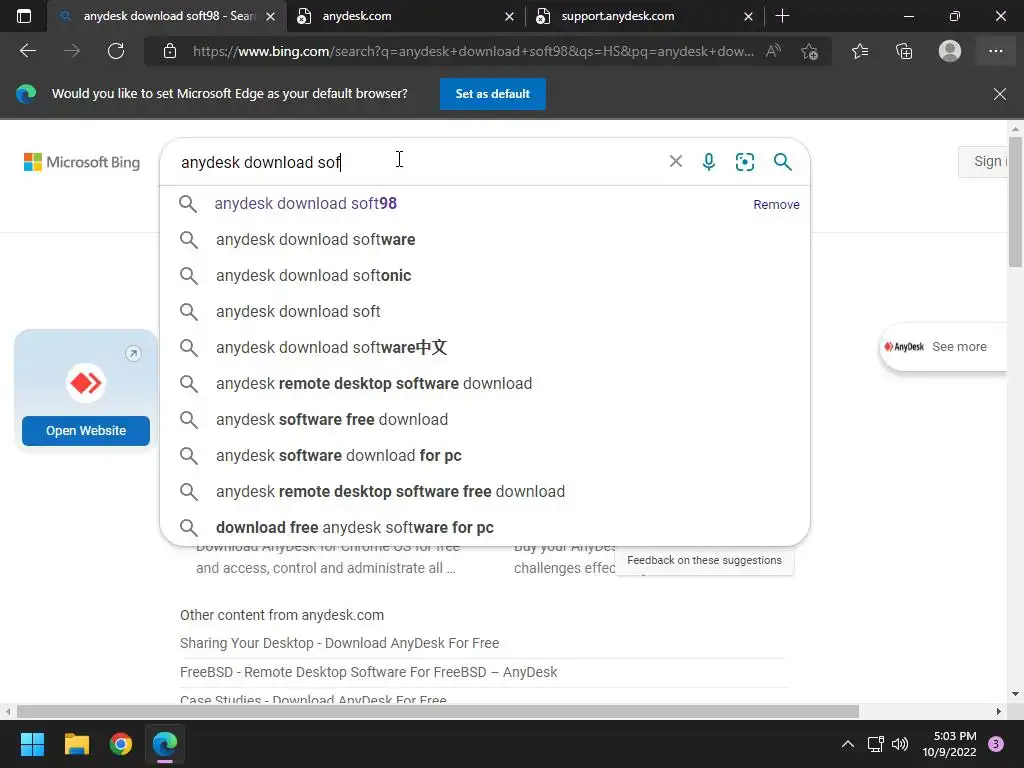Viewport: 1024px width, 768px height.
Task: Click Set as default button
Action: tap(492, 94)
